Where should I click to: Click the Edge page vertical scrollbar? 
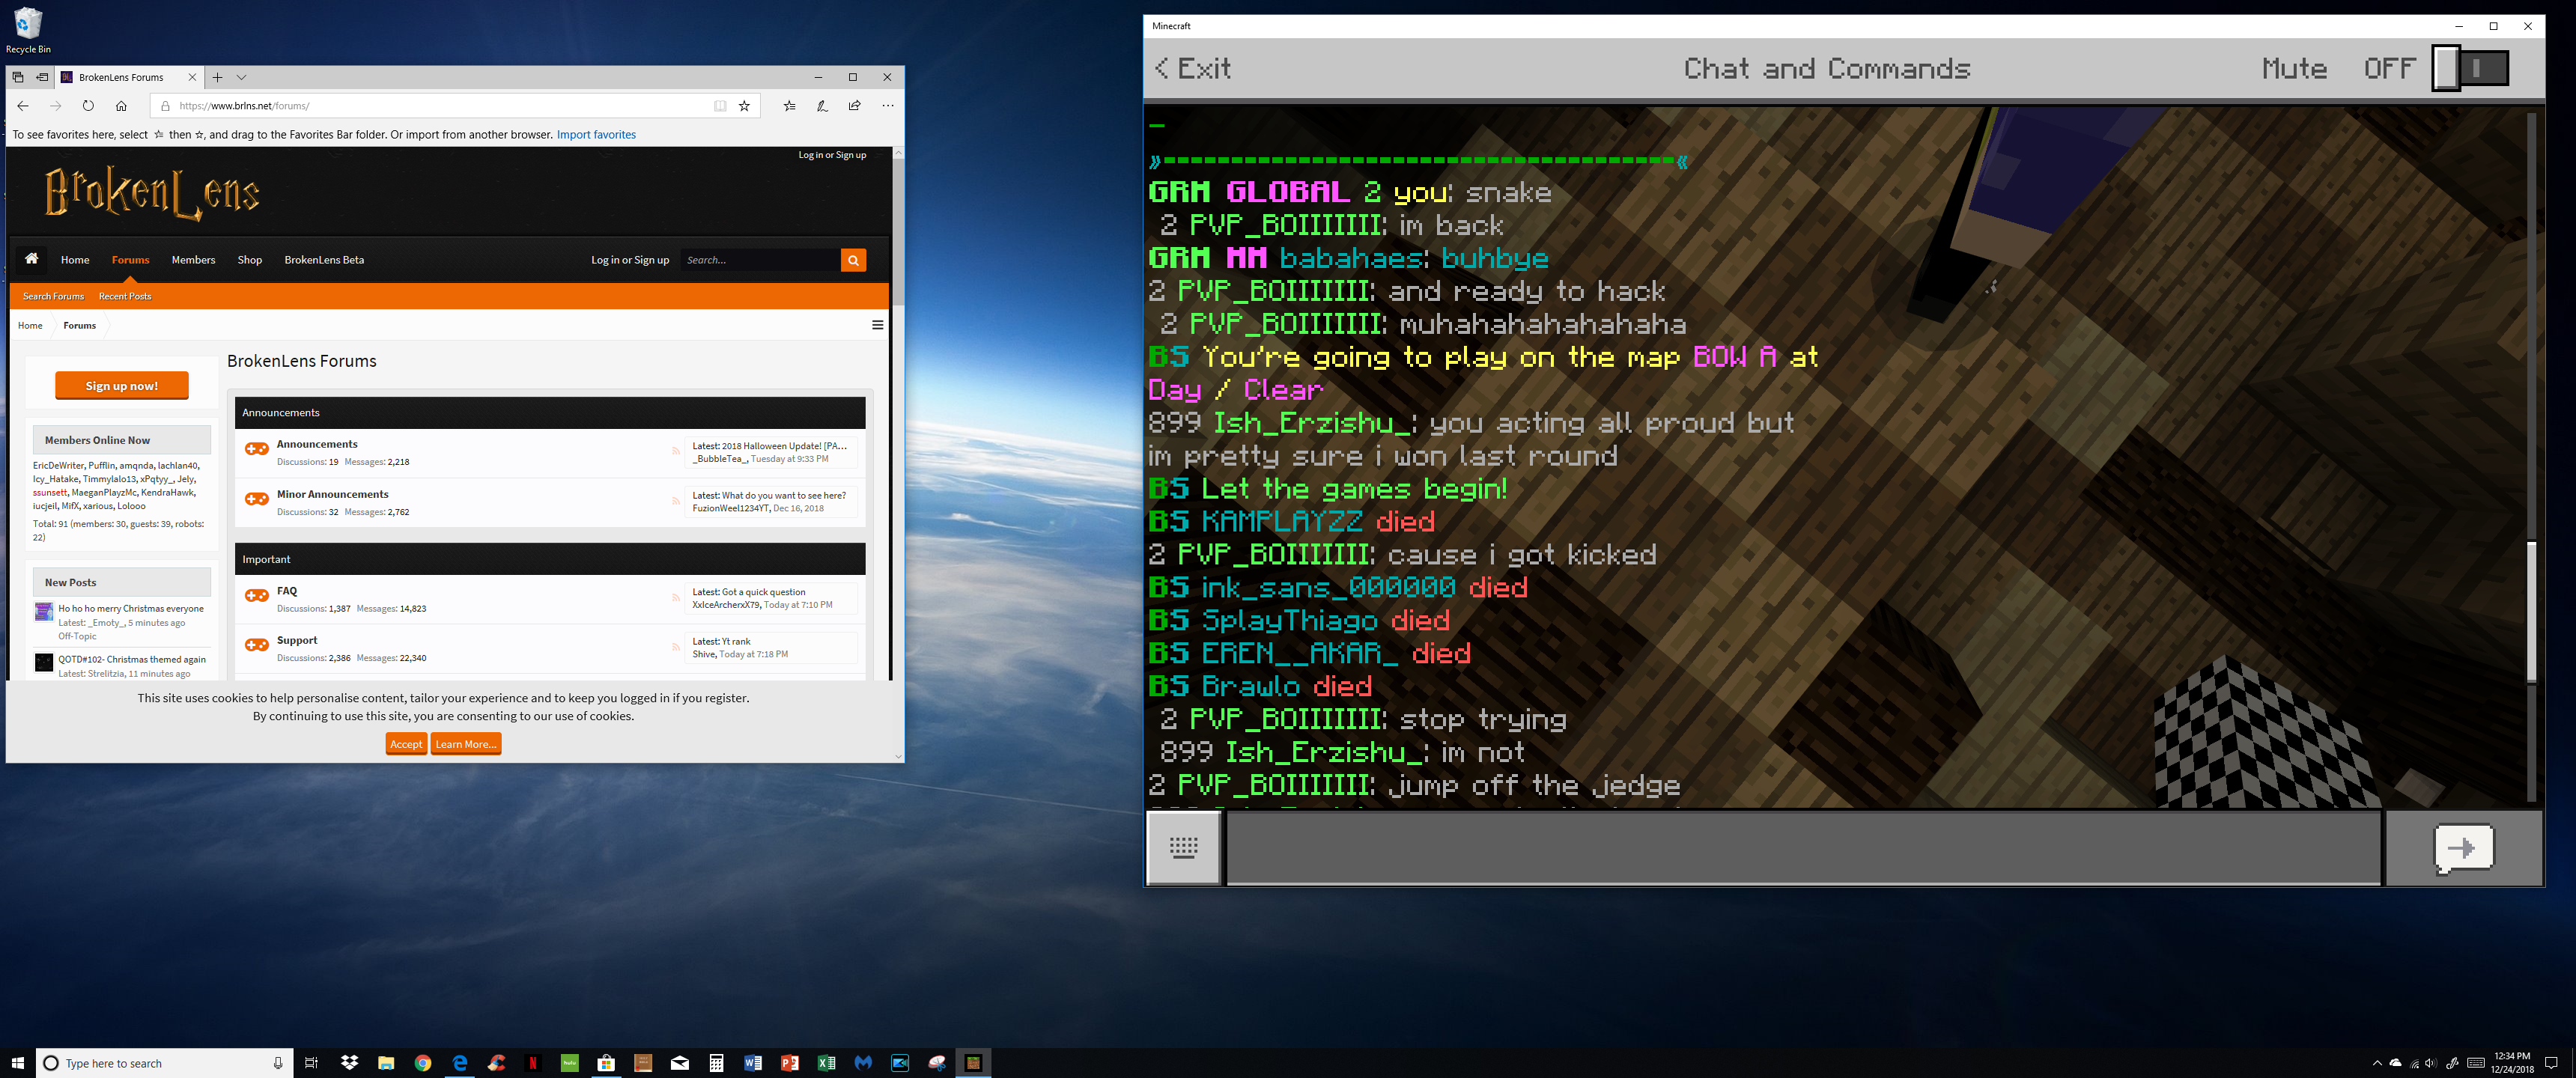[x=898, y=232]
